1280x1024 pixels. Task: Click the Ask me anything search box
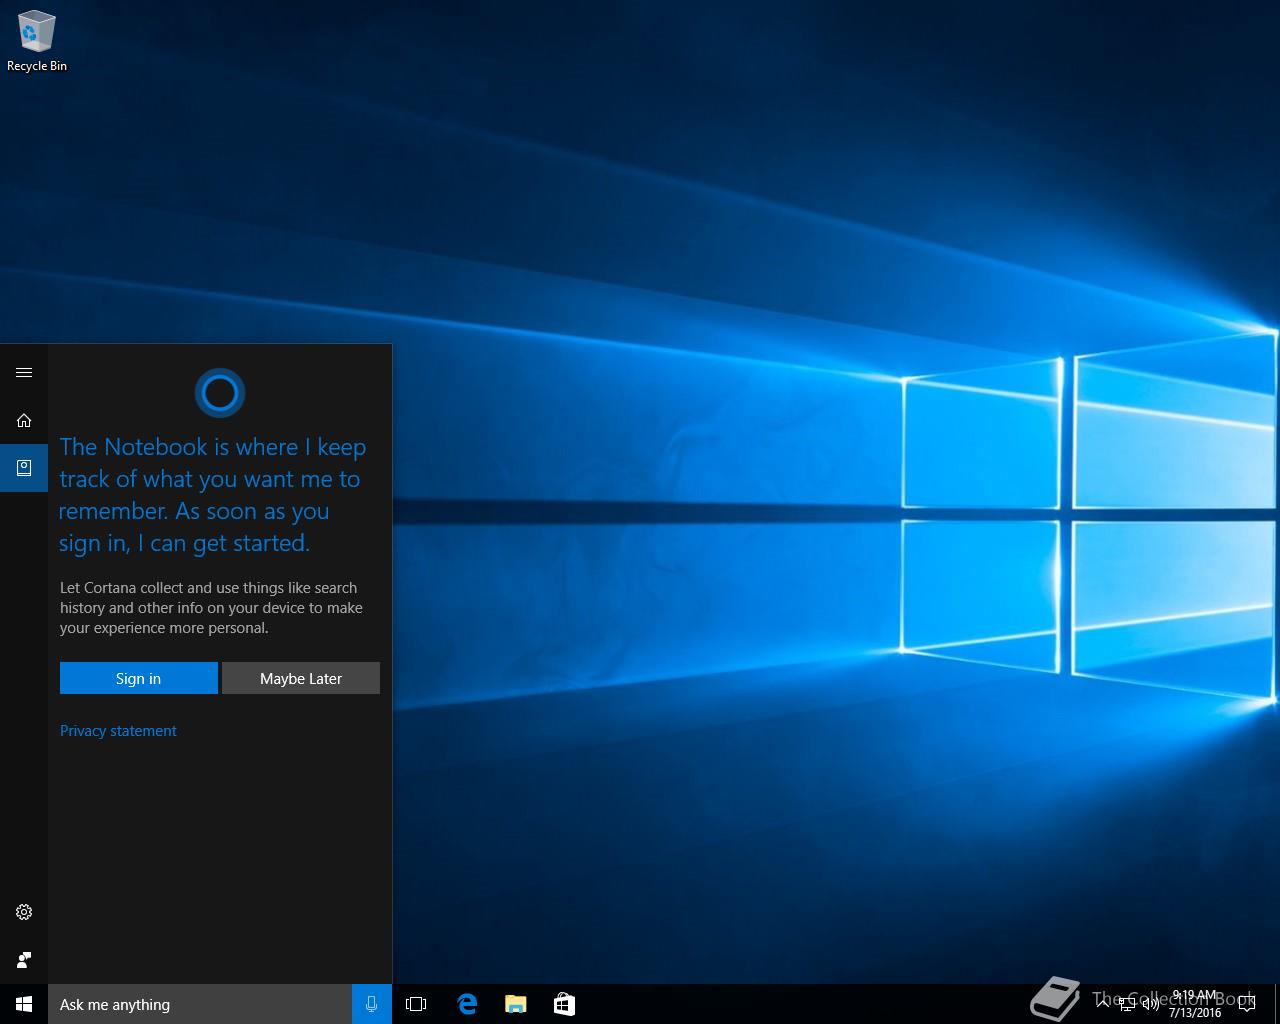pyautogui.click(x=200, y=1004)
